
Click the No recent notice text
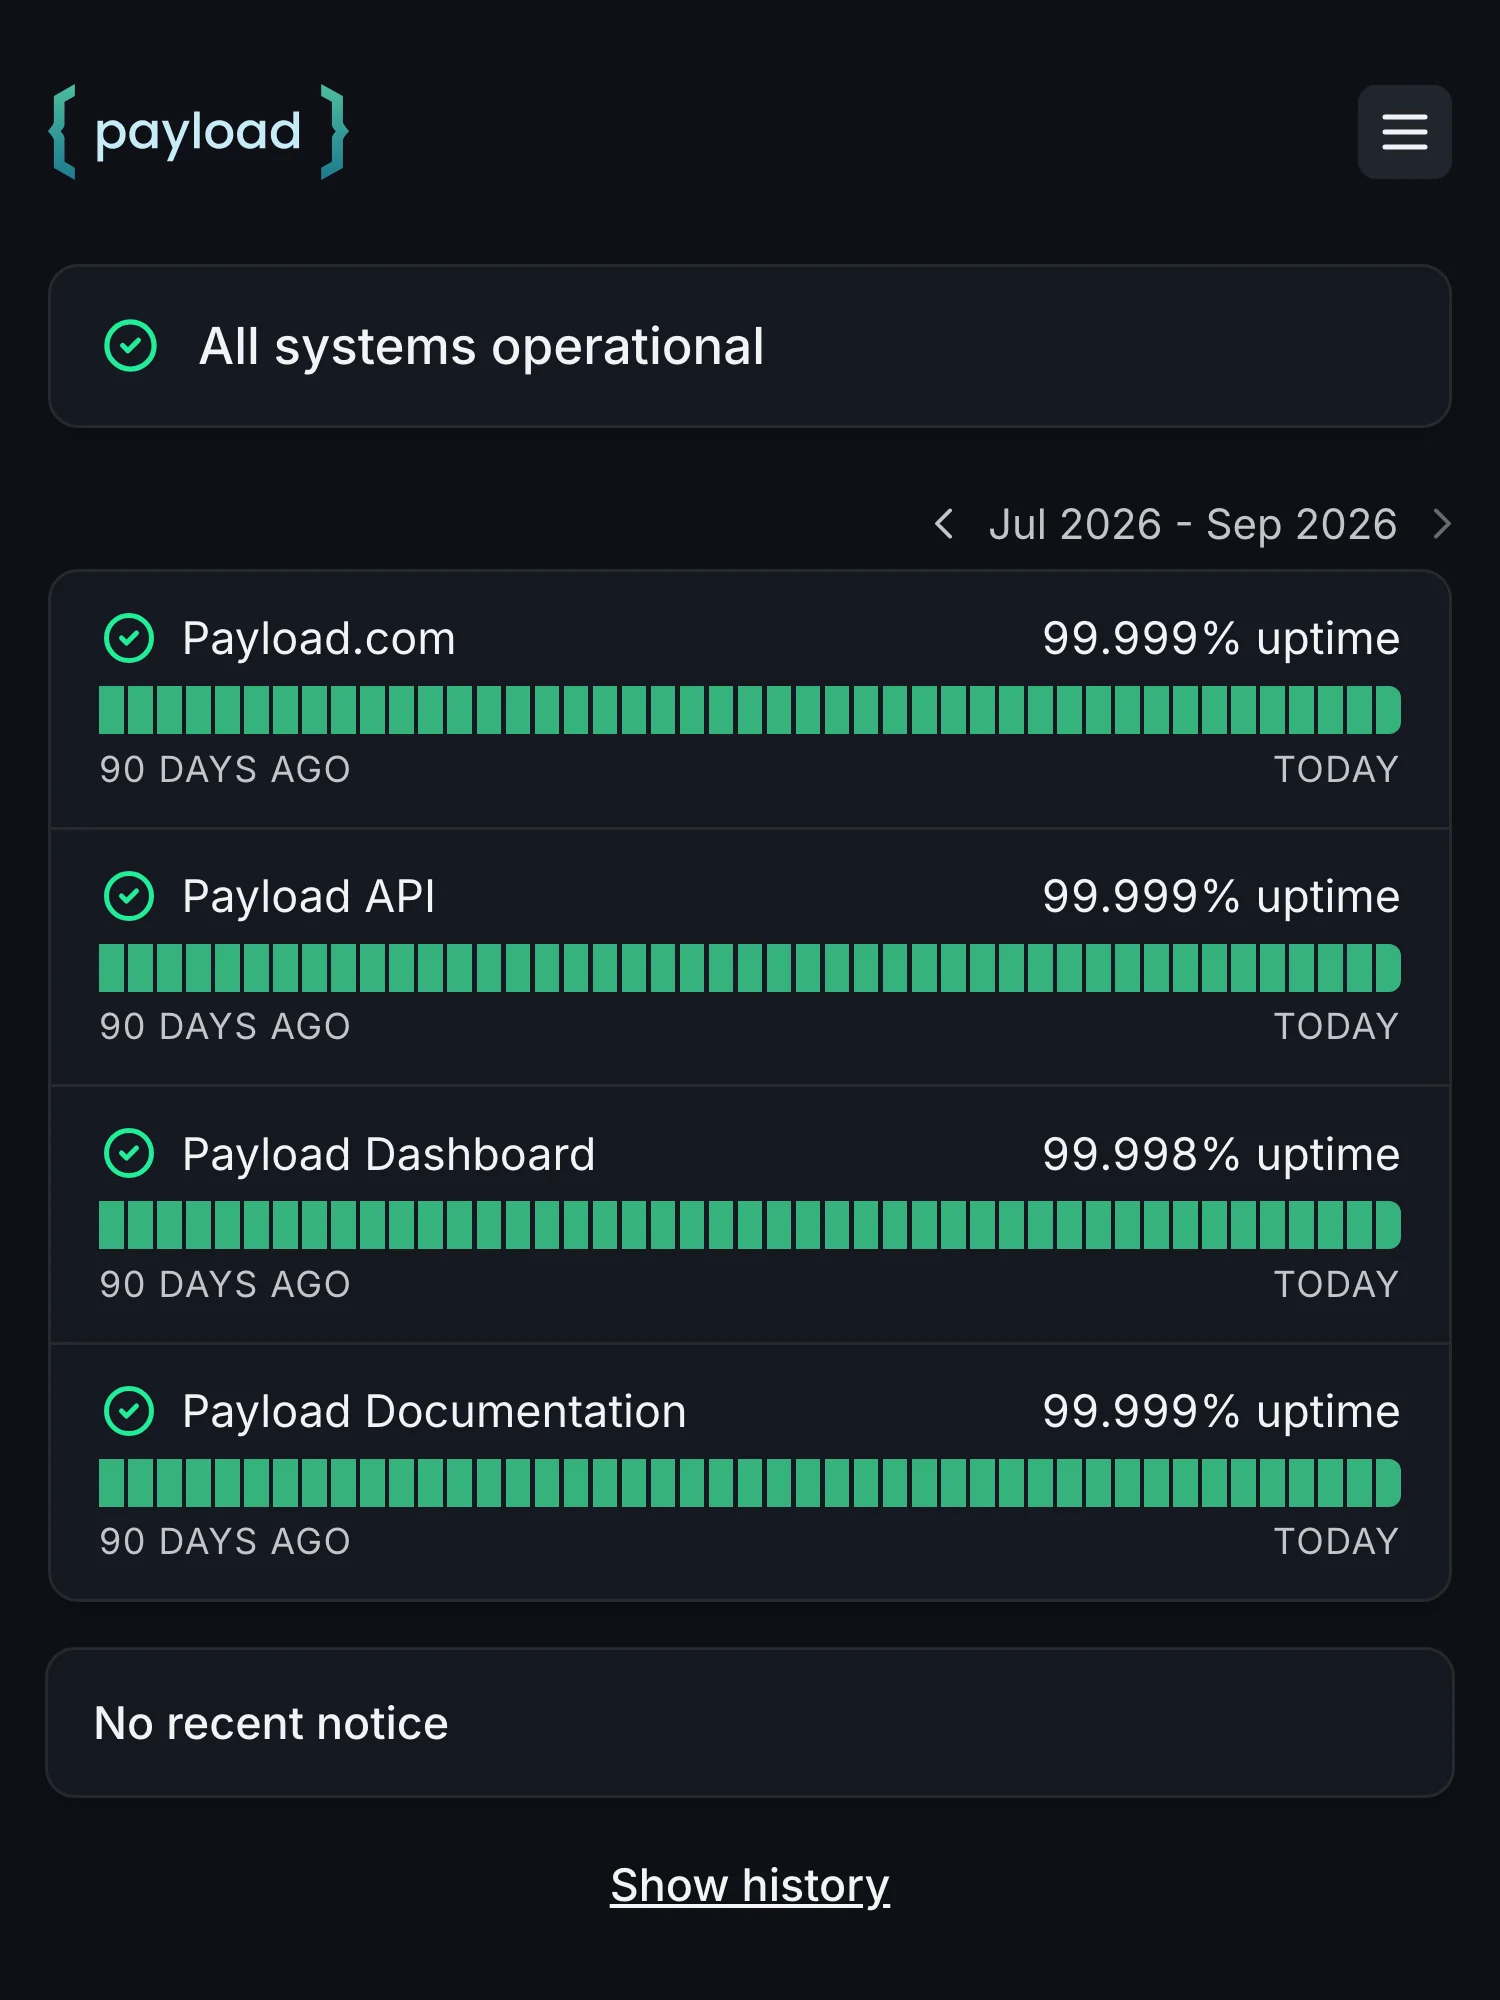point(271,1723)
